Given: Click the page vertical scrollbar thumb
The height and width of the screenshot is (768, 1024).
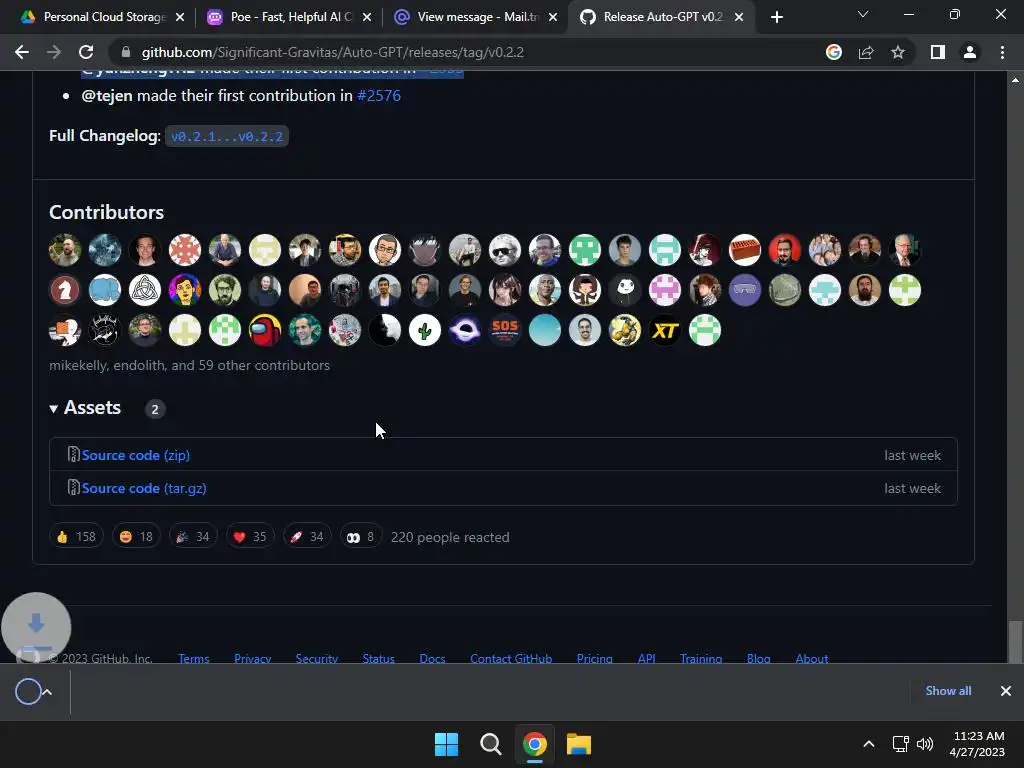Looking at the screenshot, I should [1015, 641].
